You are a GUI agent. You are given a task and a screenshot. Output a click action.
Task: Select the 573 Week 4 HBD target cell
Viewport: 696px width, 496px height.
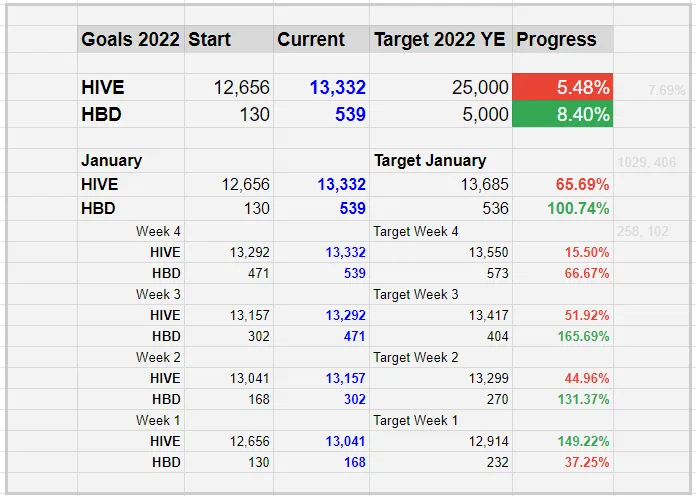[x=441, y=273]
